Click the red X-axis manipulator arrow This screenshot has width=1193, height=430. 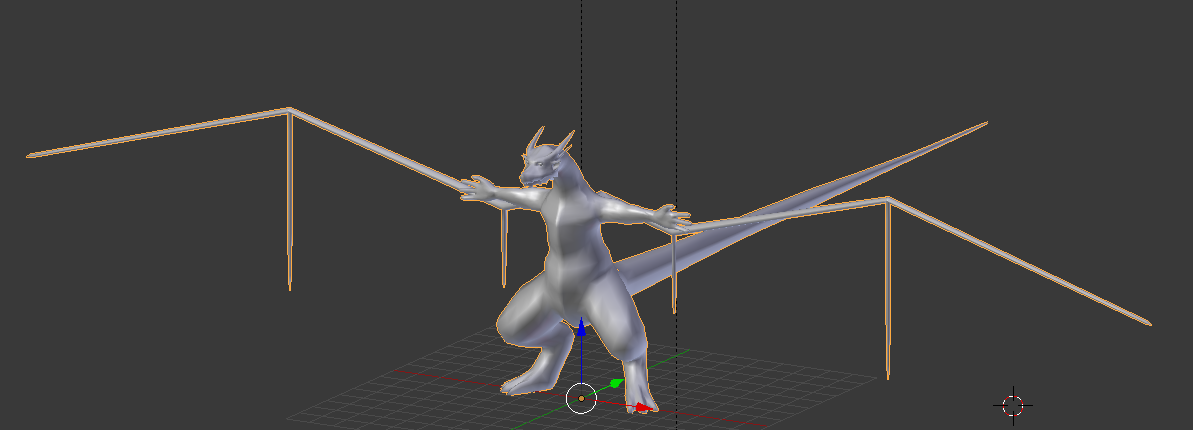point(640,407)
